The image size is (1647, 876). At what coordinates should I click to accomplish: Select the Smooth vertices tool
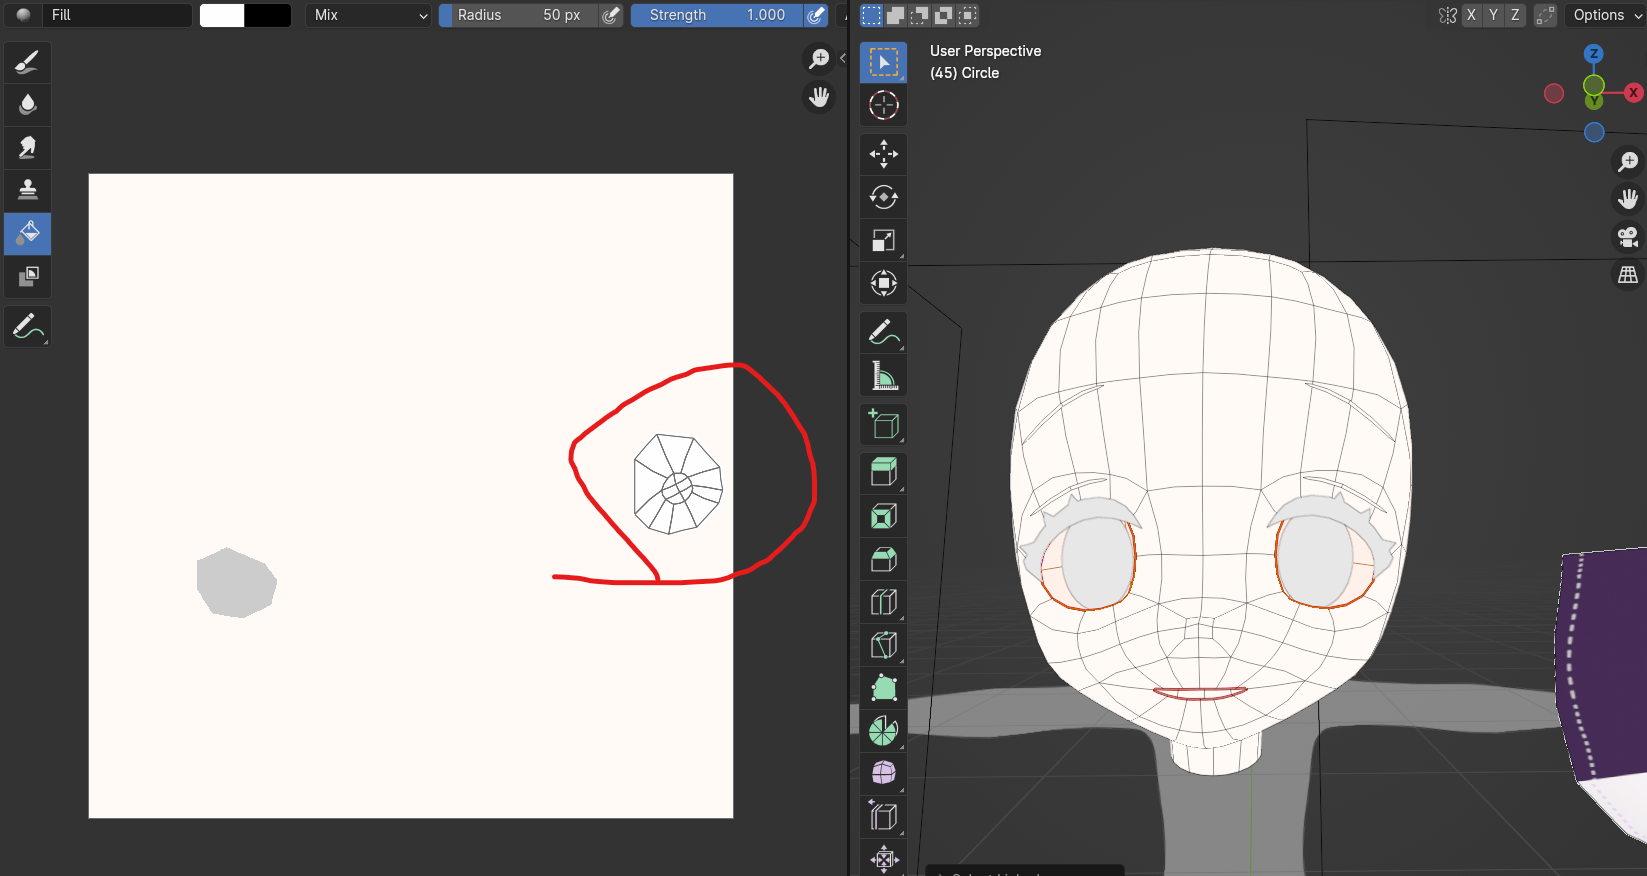[884, 773]
